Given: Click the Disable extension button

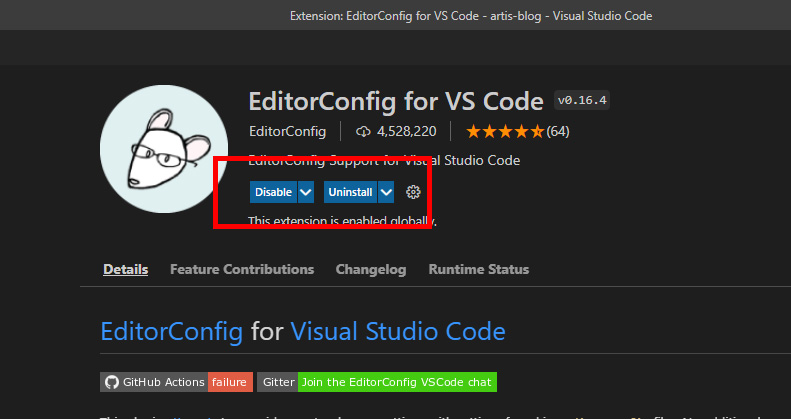Looking at the screenshot, I should pos(273,192).
